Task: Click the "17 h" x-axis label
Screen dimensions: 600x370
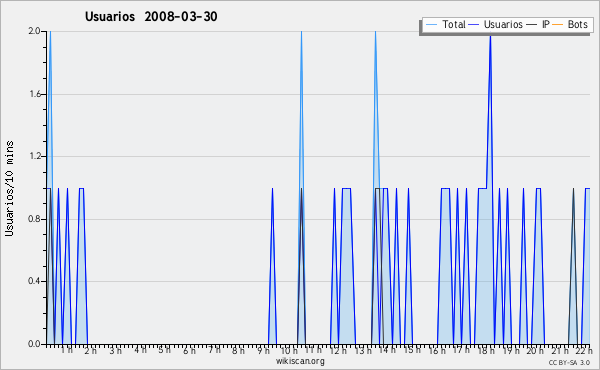Action: click(x=461, y=350)
